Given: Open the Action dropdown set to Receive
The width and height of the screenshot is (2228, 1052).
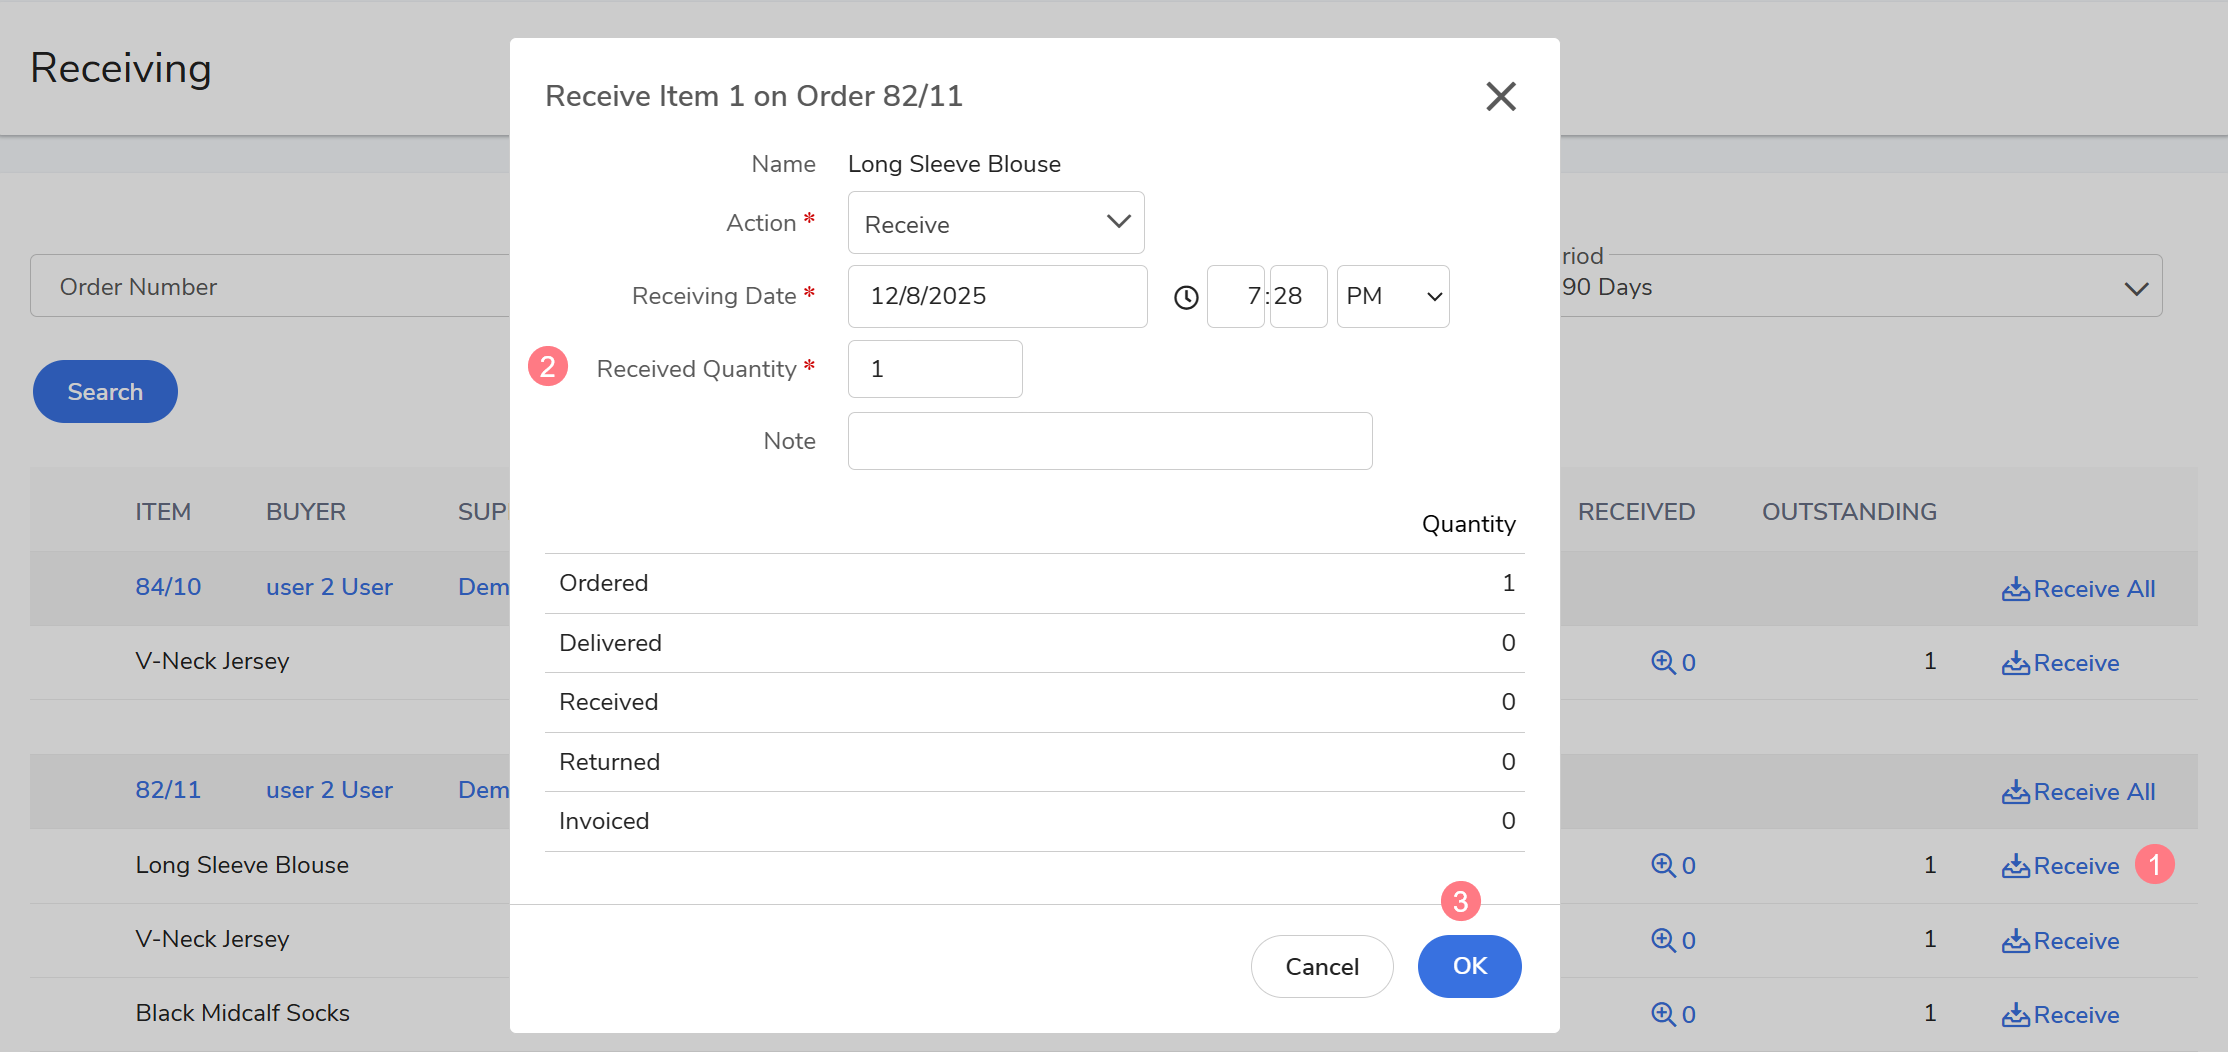Looking at the screenshot, I should tap(995, 223).
